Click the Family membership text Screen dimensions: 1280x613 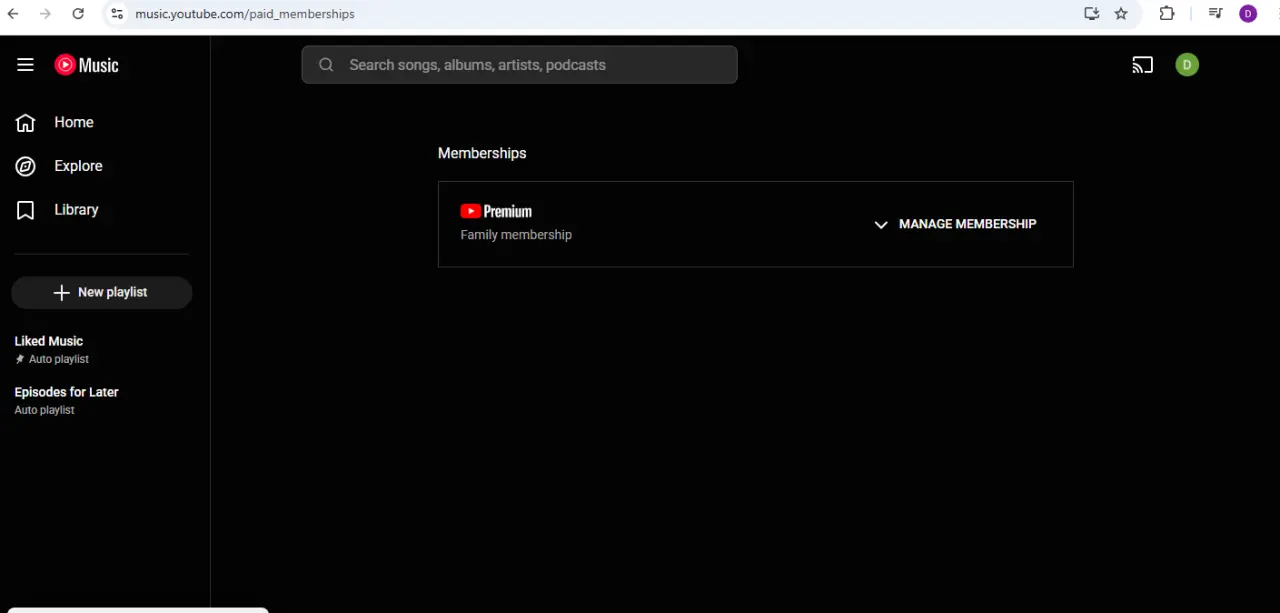516,235
